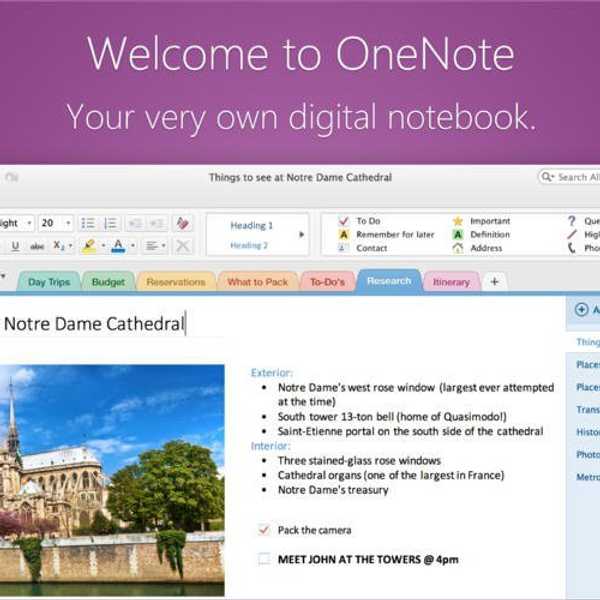Click the text alignment icon
600x600 pixels.
152,246
